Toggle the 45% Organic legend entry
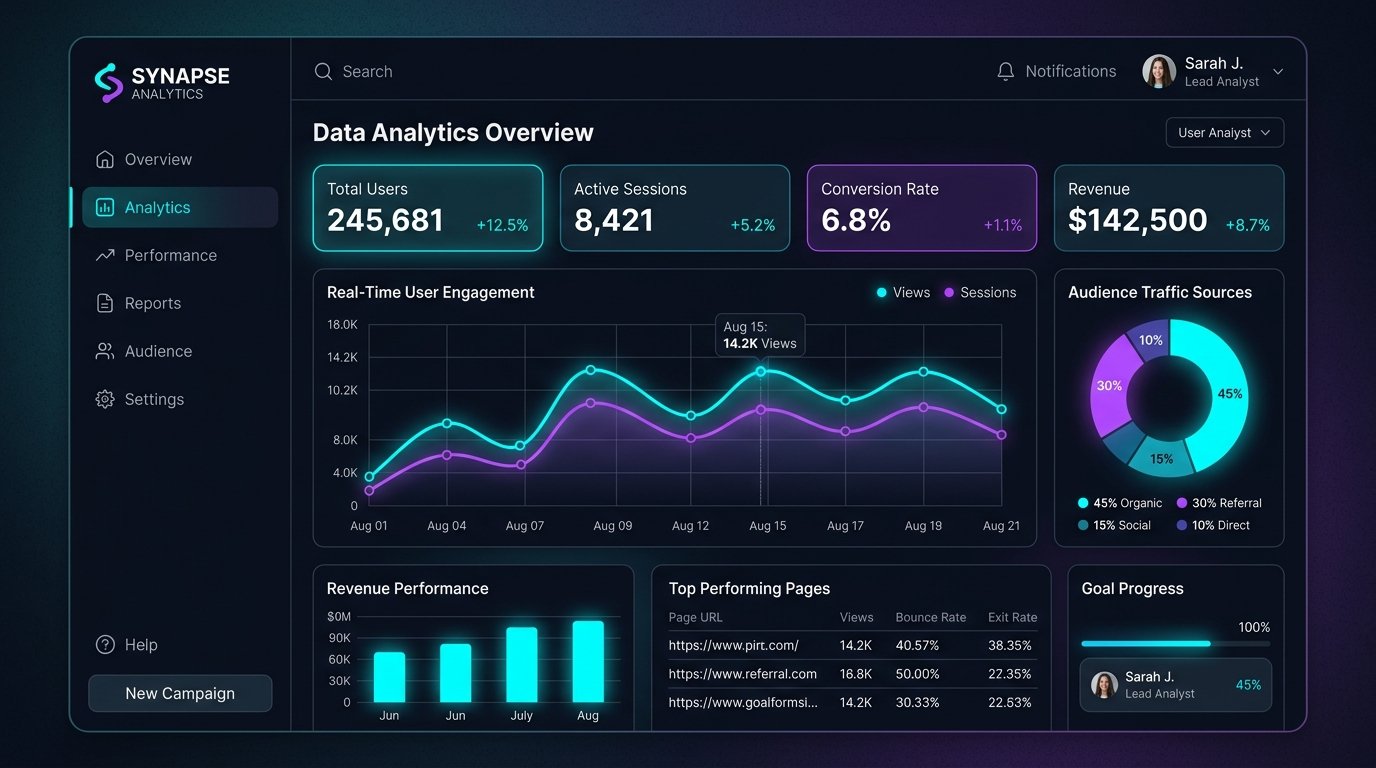This screenshot has height=768, width=1376. click(1120, 503)
